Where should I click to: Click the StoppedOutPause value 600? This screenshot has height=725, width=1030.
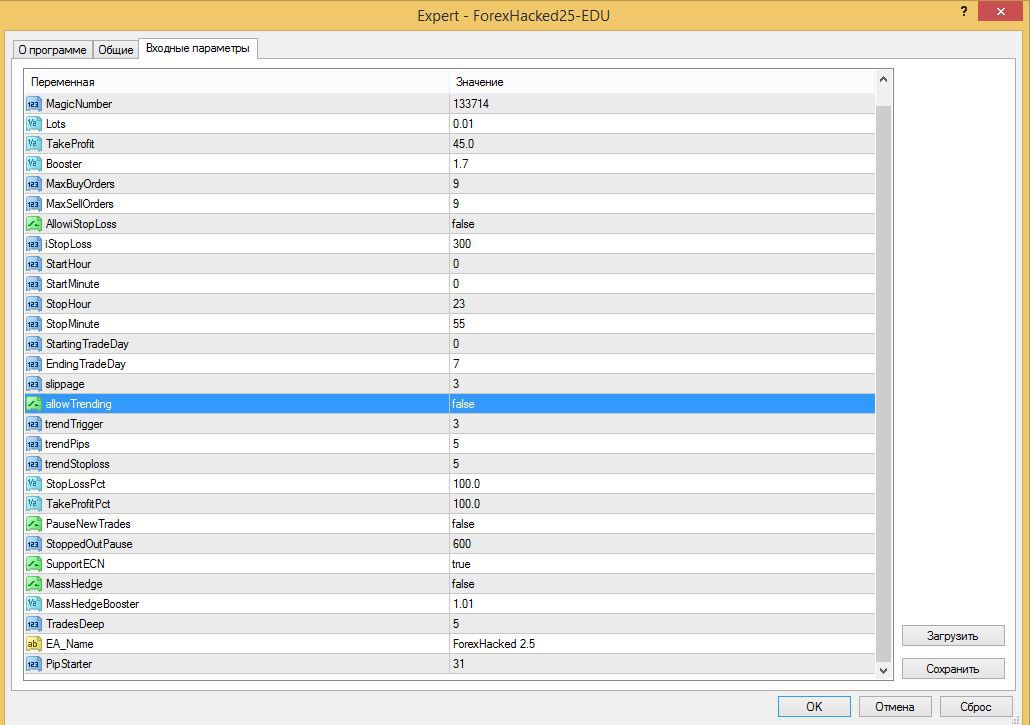[x=462, y=544]
